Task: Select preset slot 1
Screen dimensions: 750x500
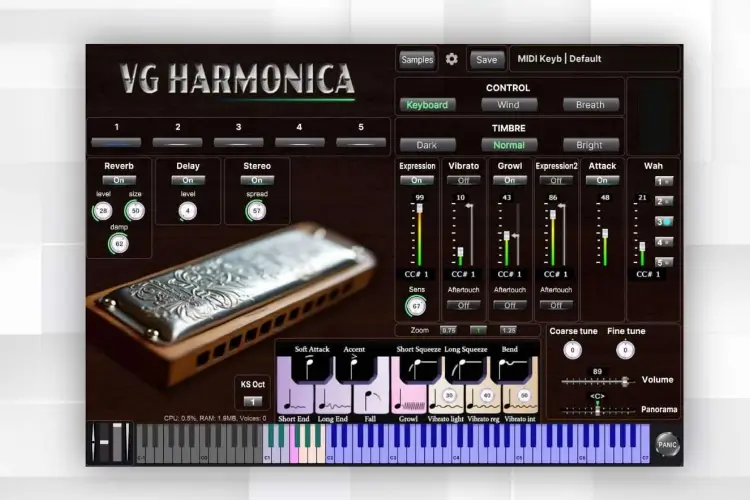Action: (116, 143)
